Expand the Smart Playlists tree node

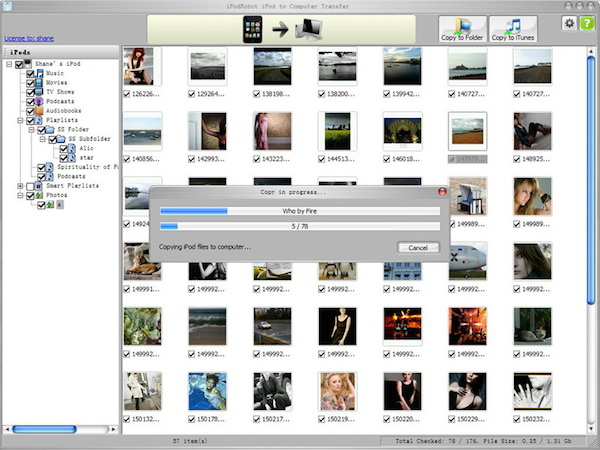(20, 186)
